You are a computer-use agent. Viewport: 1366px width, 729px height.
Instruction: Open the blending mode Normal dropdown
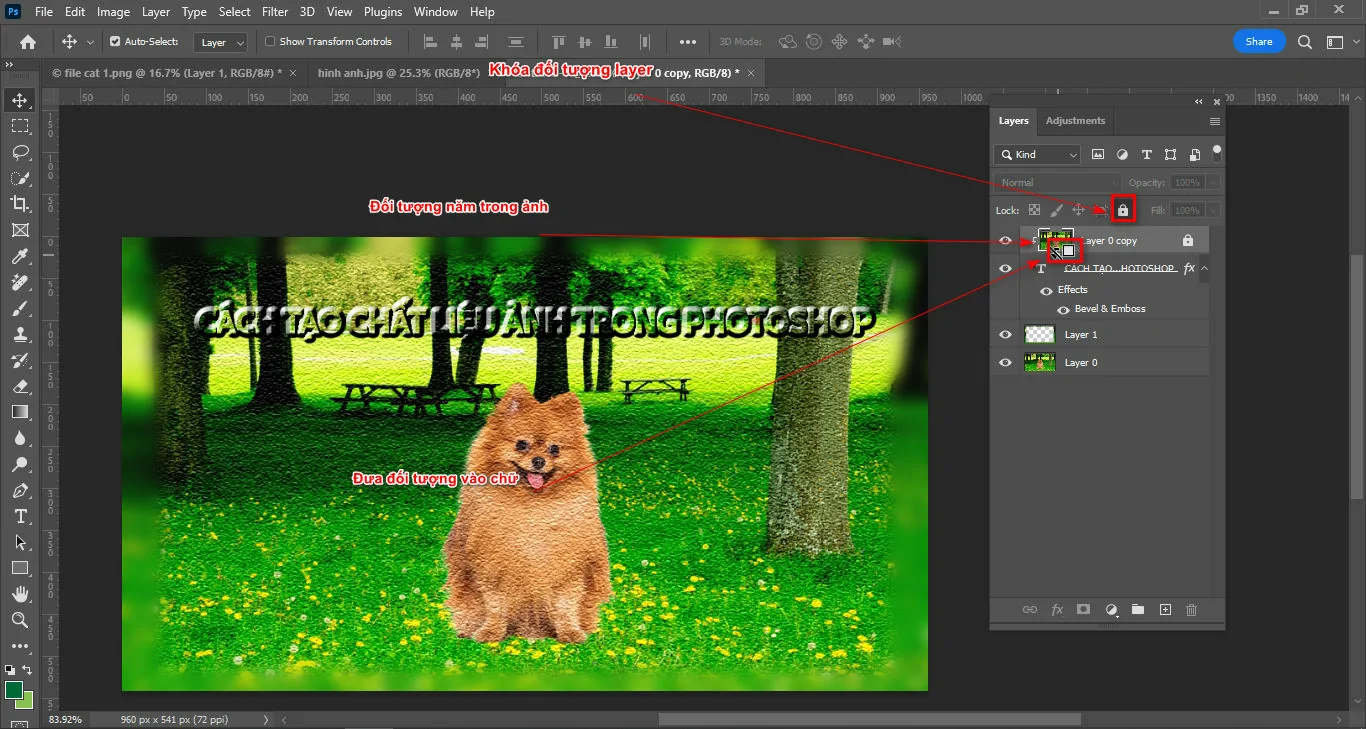coord(1058,181)
